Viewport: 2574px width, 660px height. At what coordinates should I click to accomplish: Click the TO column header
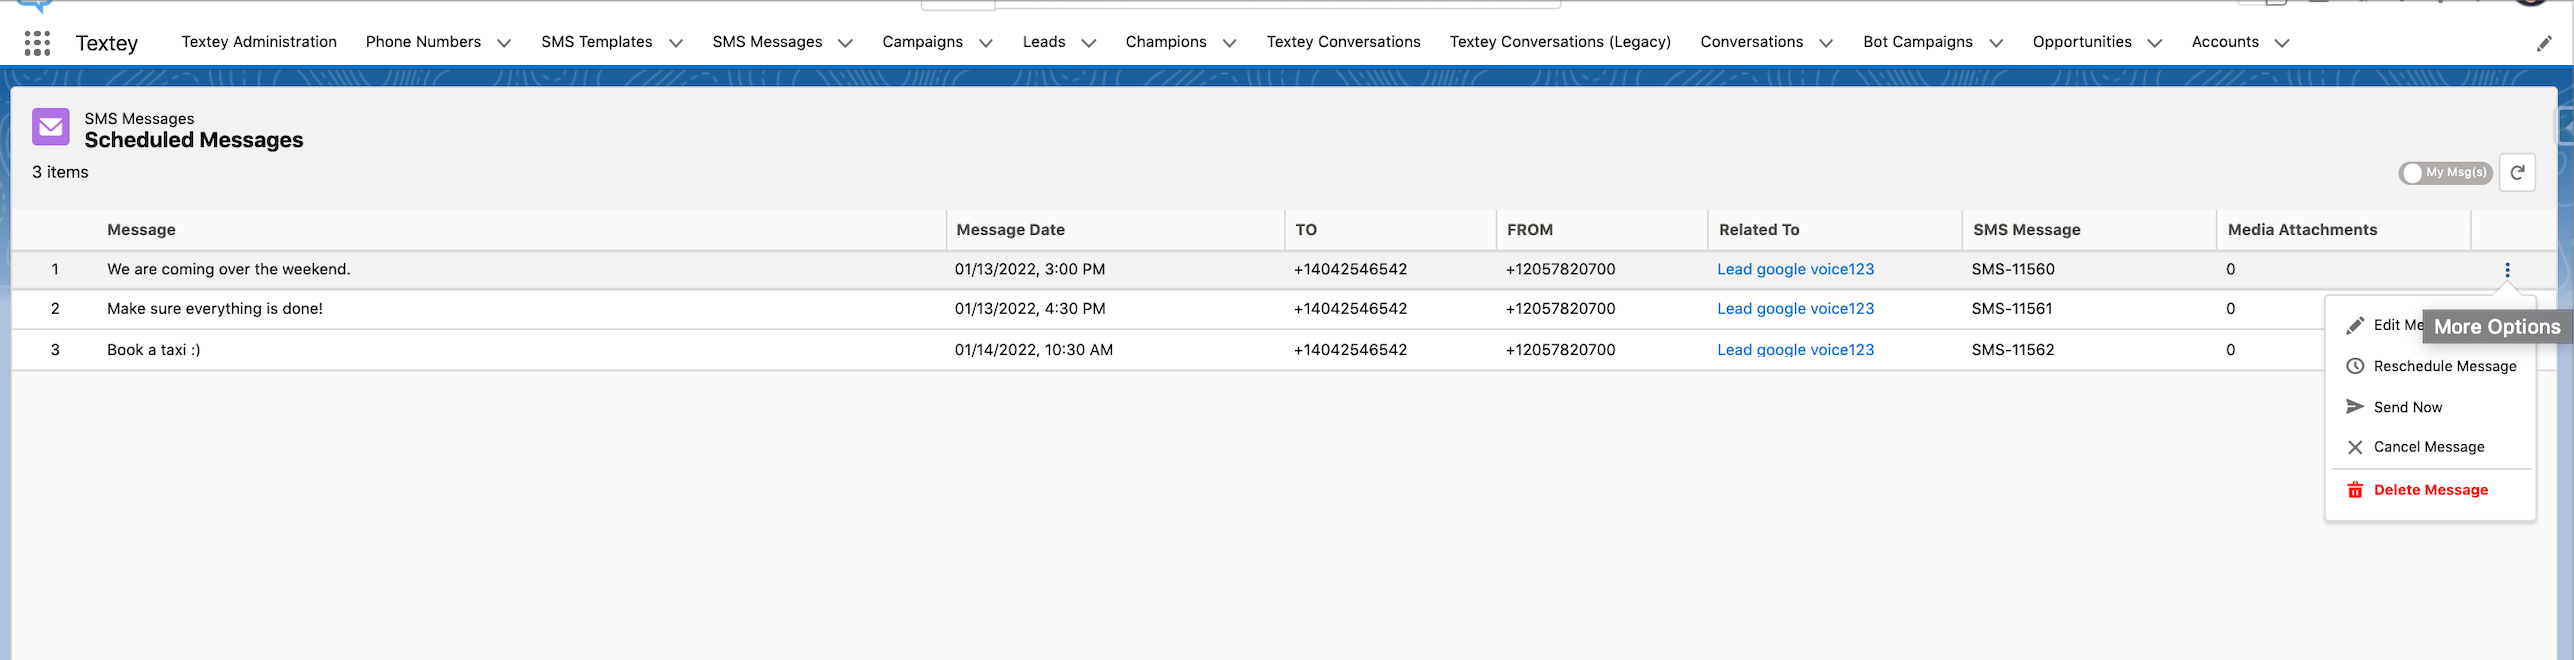1306,230
